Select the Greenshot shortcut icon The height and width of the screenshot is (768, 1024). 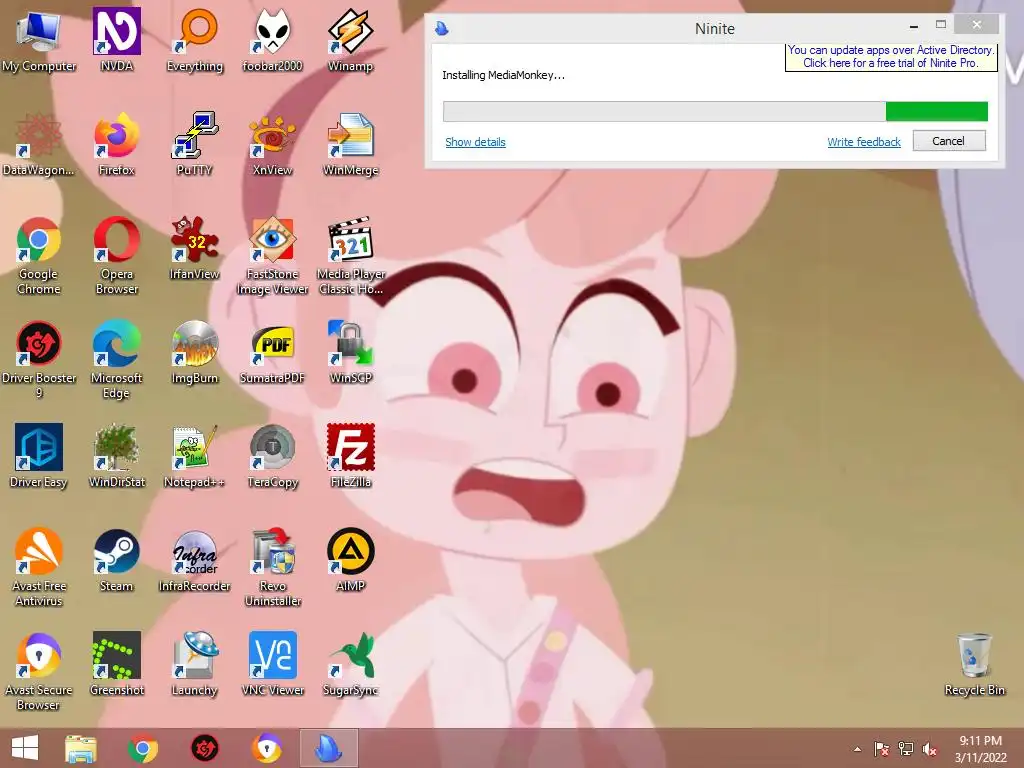pyautogui.click(x=117, y=664)
